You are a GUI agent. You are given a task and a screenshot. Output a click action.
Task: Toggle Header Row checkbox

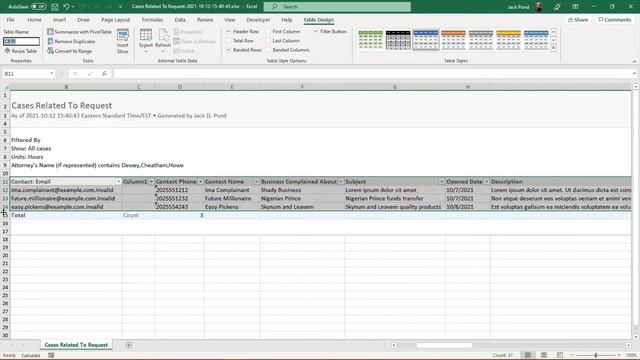(x=229, y=31)
